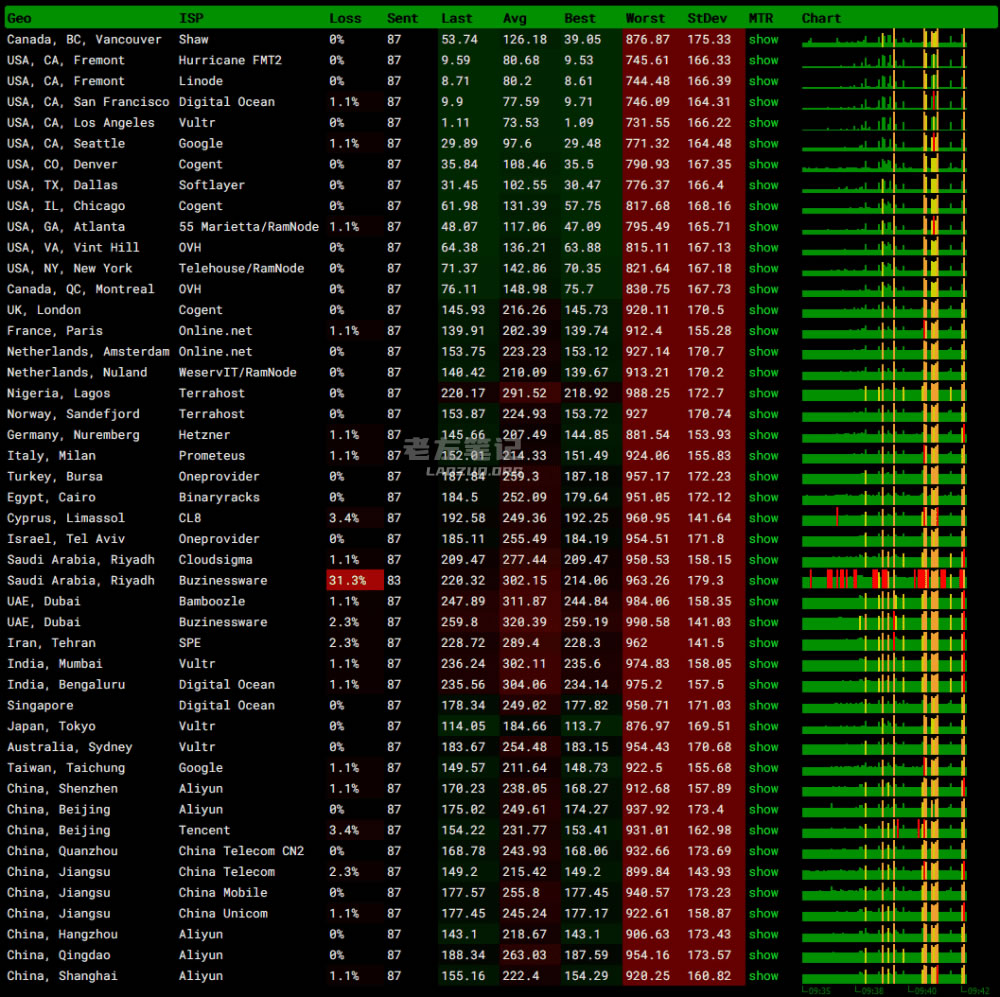
Task: Click the StDev column header
Action: click(x=707, y=18)
